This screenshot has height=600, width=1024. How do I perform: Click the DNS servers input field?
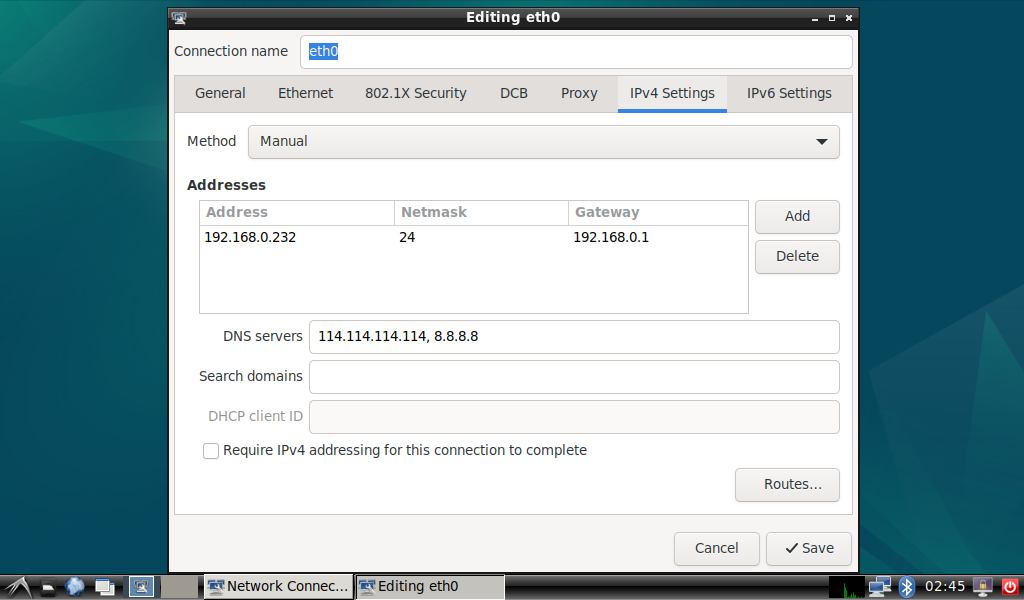[x=574, y=337]
